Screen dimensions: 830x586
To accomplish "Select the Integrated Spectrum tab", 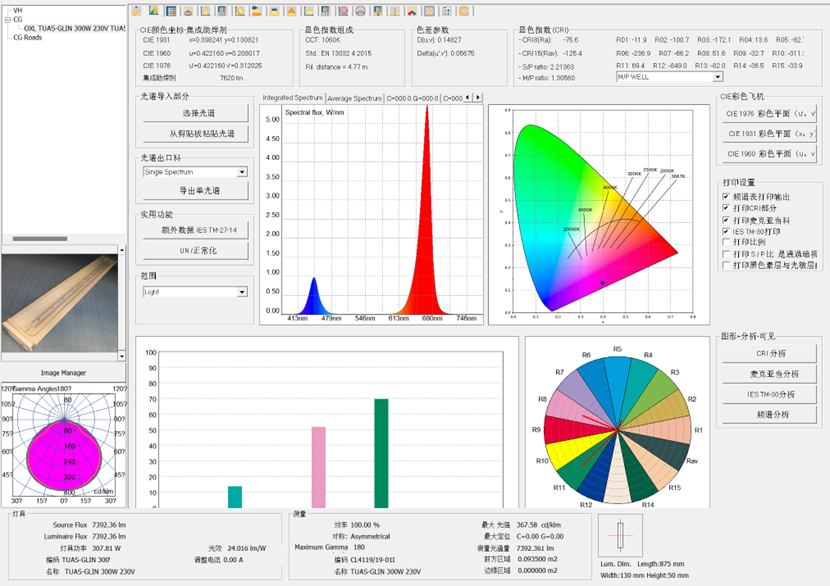I will tap(291, 98).
